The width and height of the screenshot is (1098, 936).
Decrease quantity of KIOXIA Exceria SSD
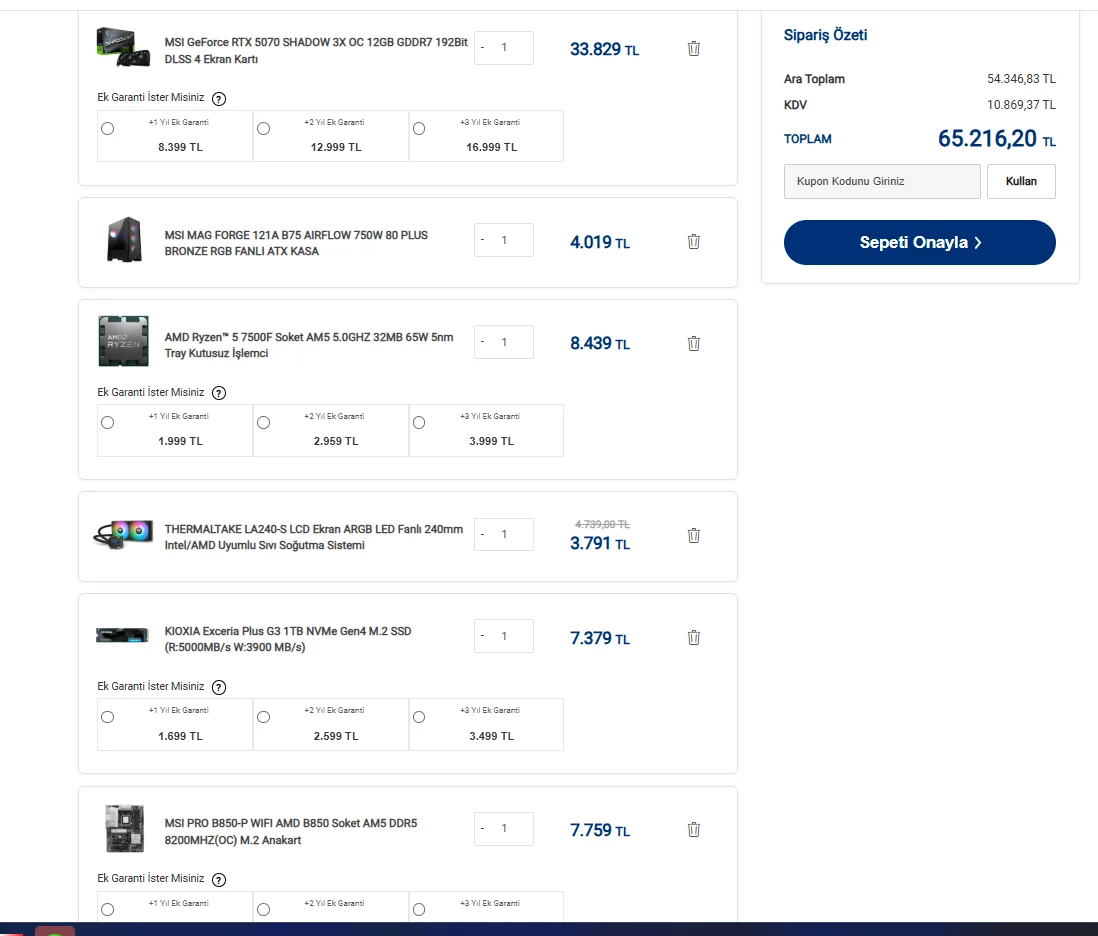[x=482, y=636]
